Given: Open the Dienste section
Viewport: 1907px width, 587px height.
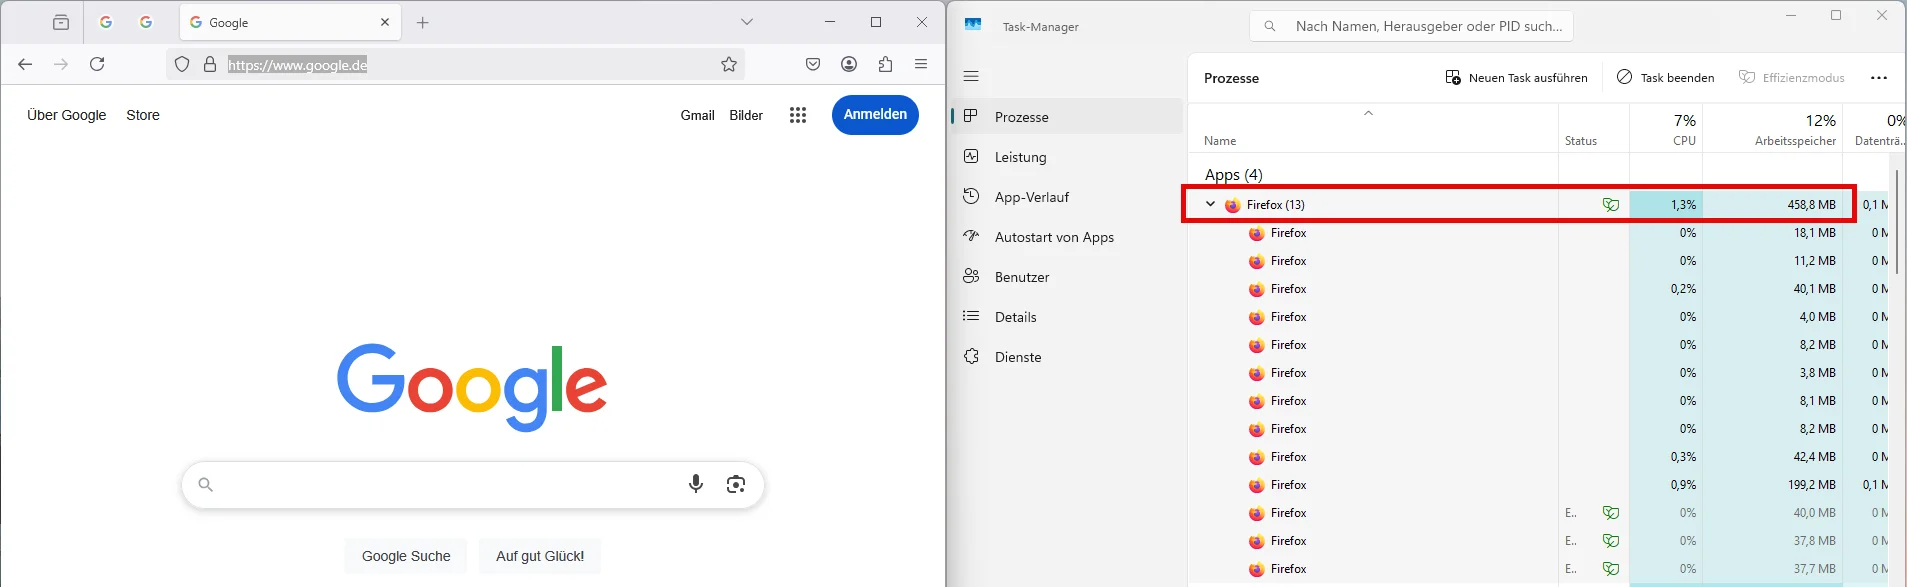Looking at the screenshot, I should [1067, 357].
